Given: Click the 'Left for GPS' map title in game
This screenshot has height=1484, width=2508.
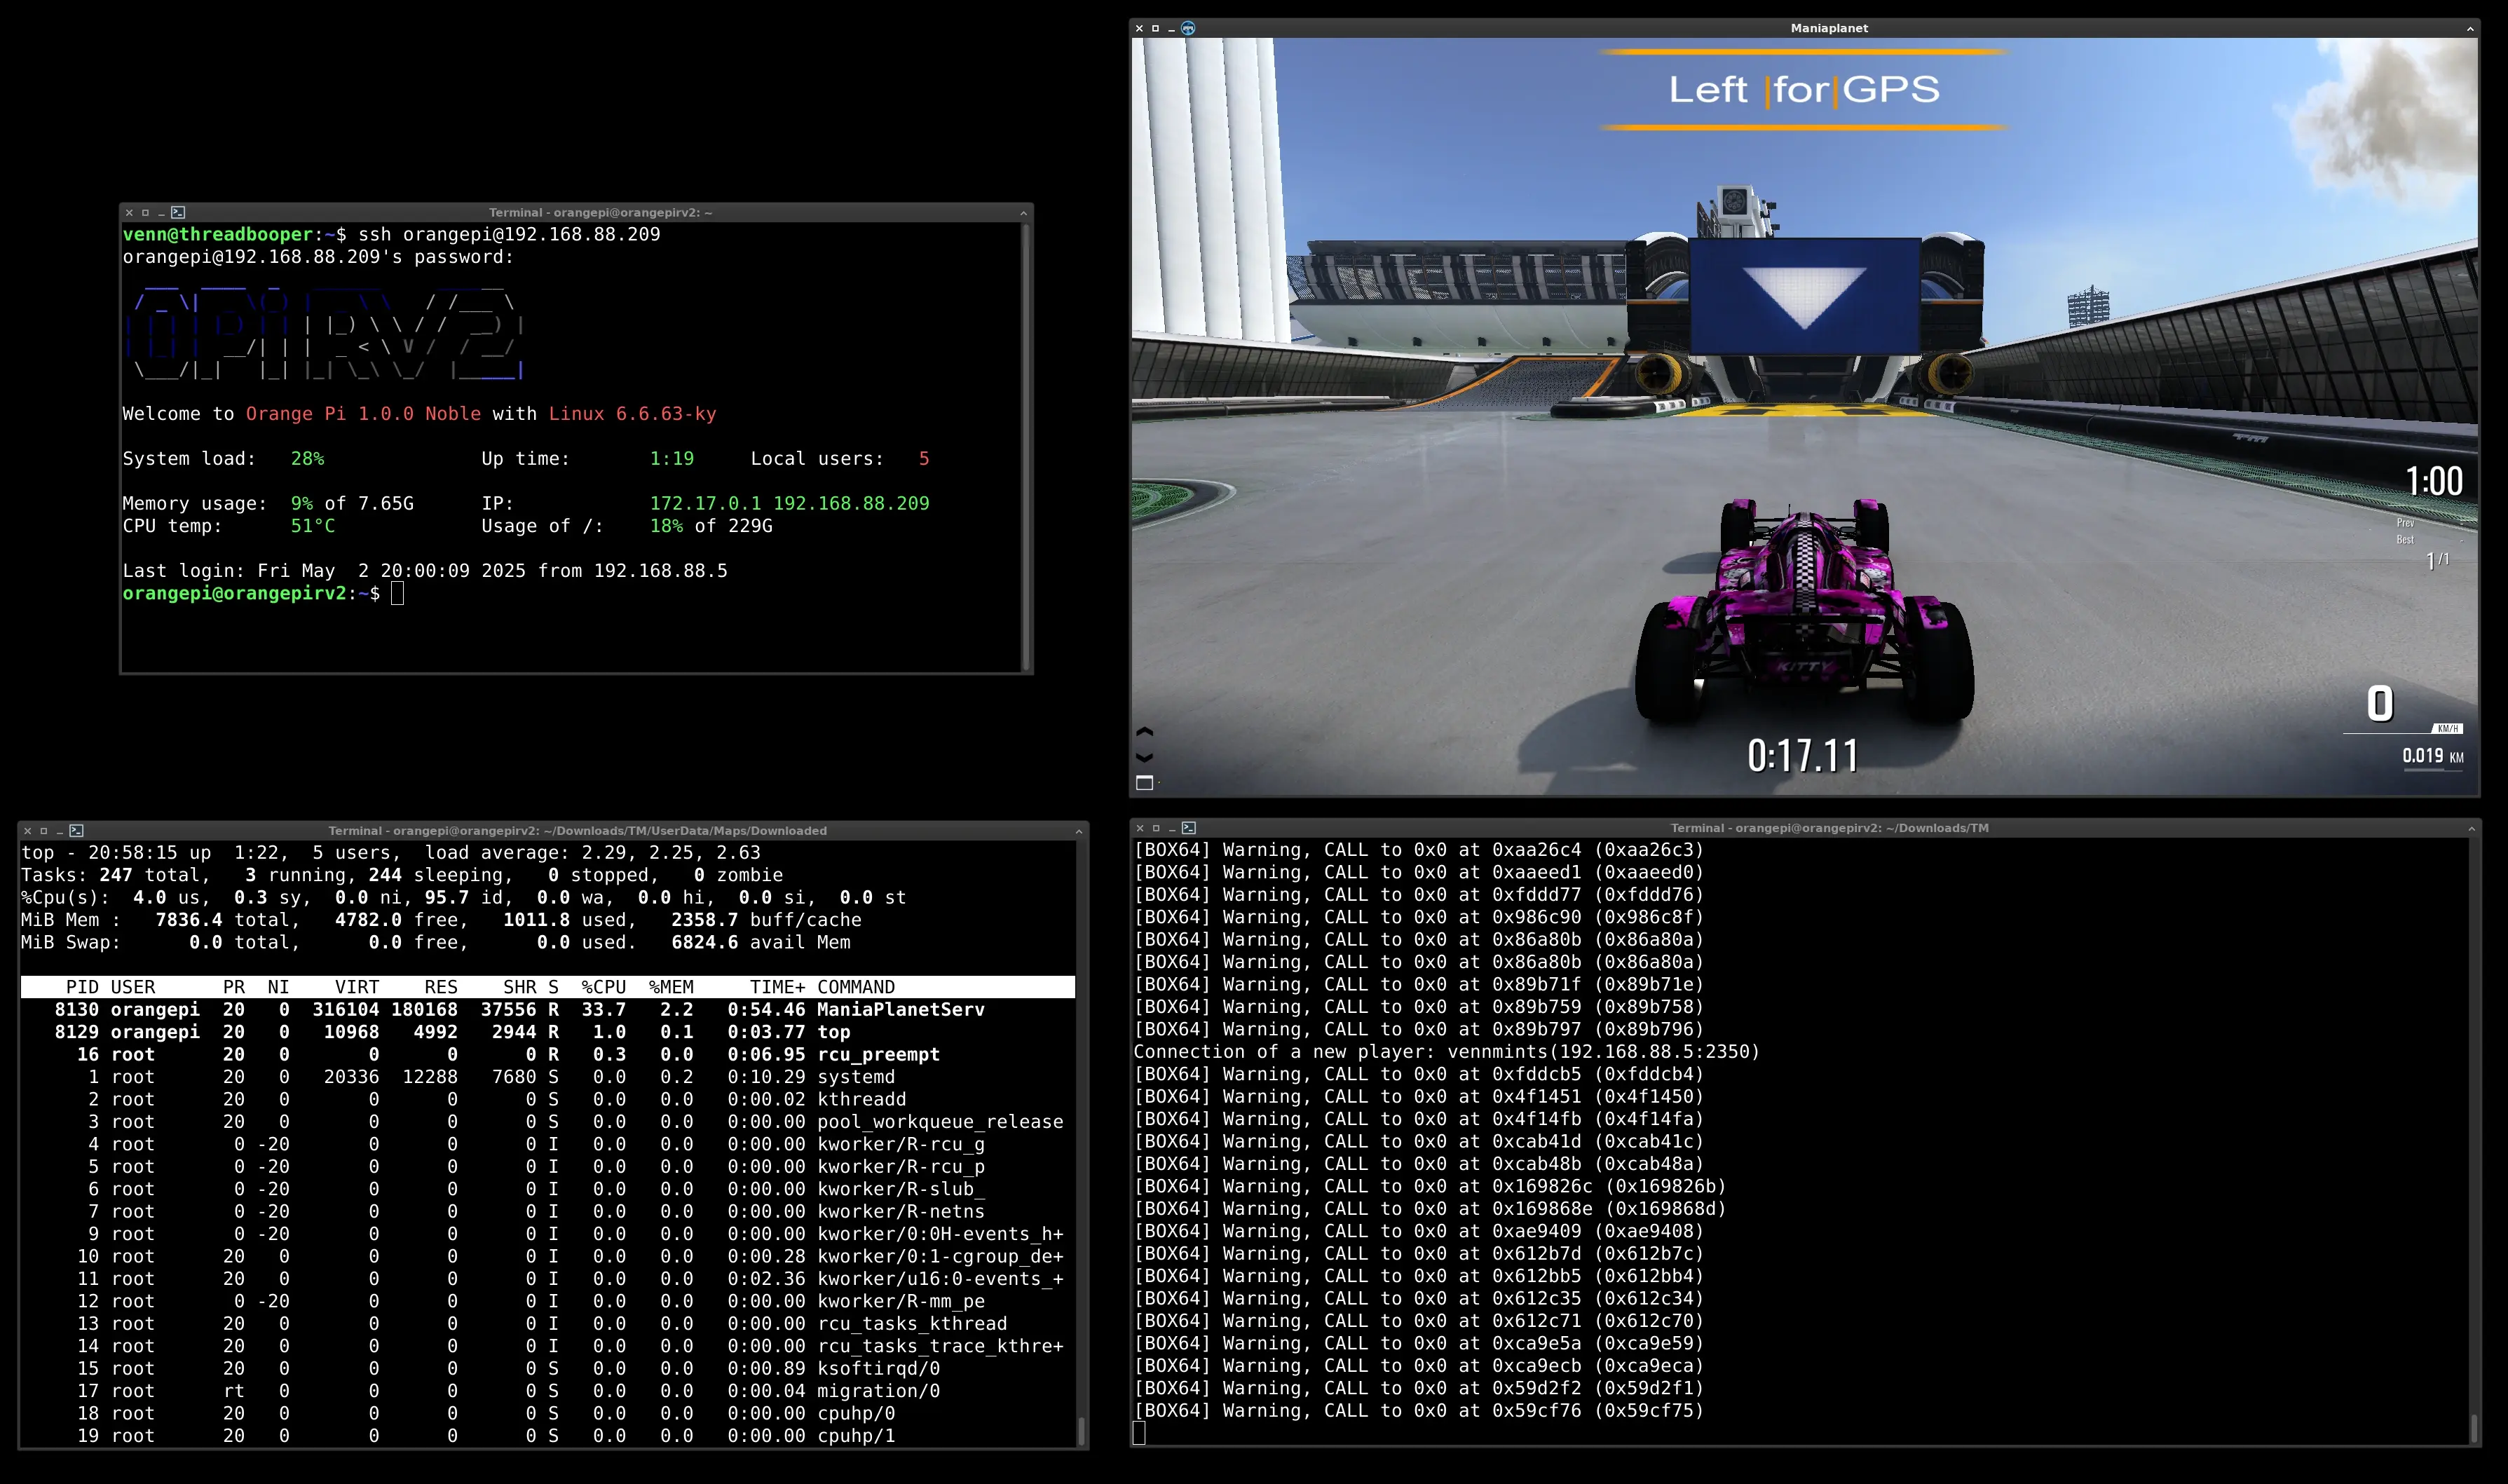Looking at the screenshot, I should coord(1804,90).
